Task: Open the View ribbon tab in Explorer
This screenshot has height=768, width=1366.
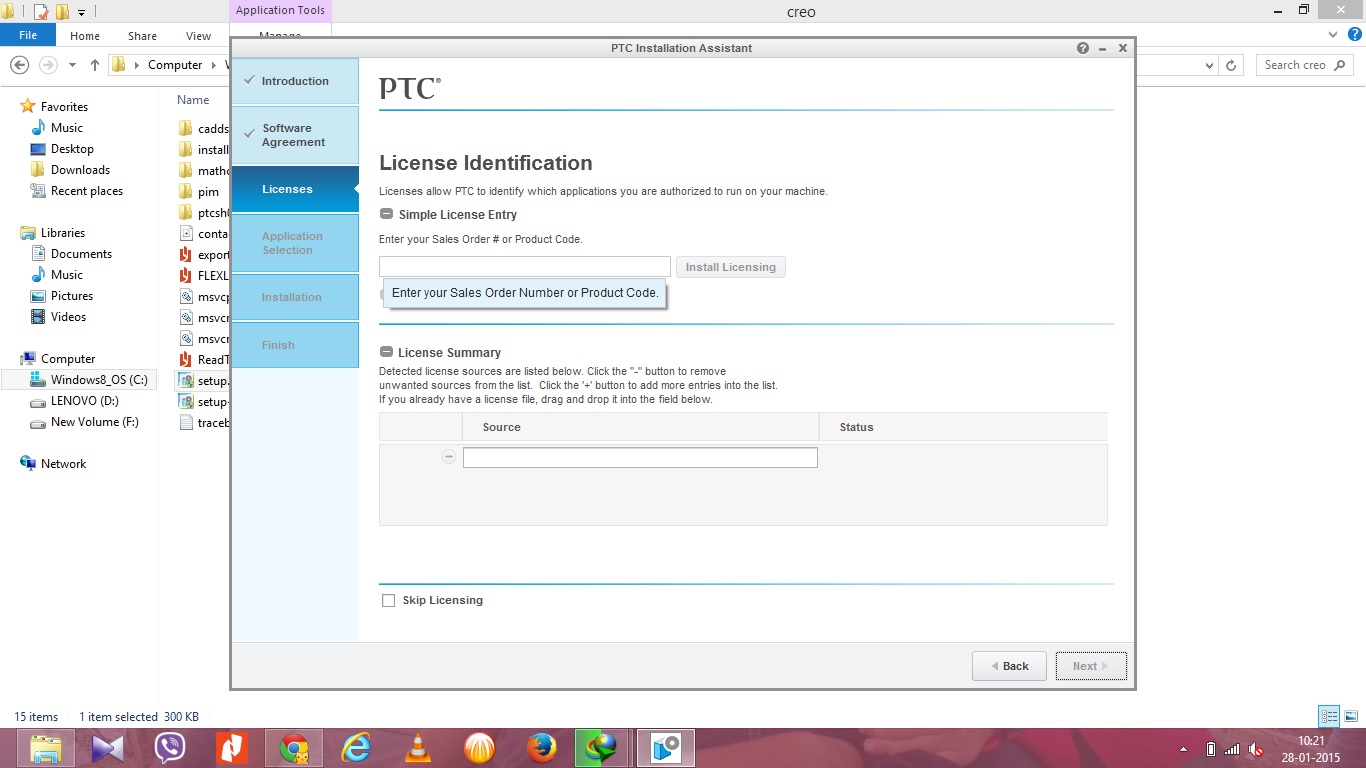Action: [x=198, y=36]
